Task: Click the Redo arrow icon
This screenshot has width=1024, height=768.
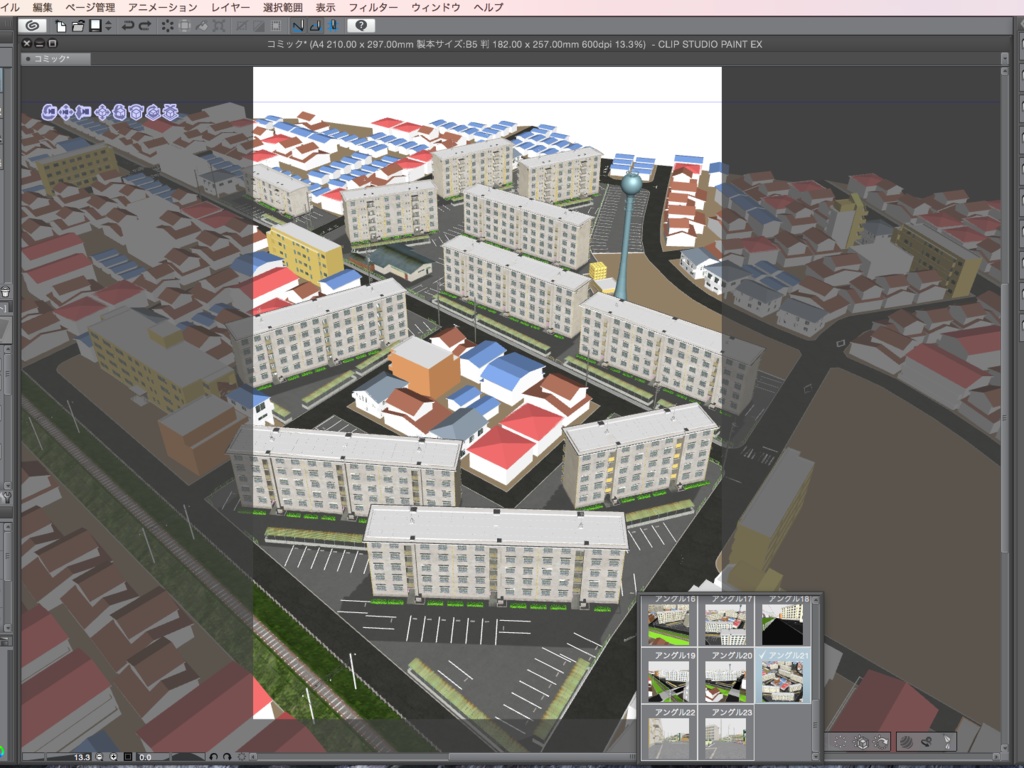Action: 144,28
